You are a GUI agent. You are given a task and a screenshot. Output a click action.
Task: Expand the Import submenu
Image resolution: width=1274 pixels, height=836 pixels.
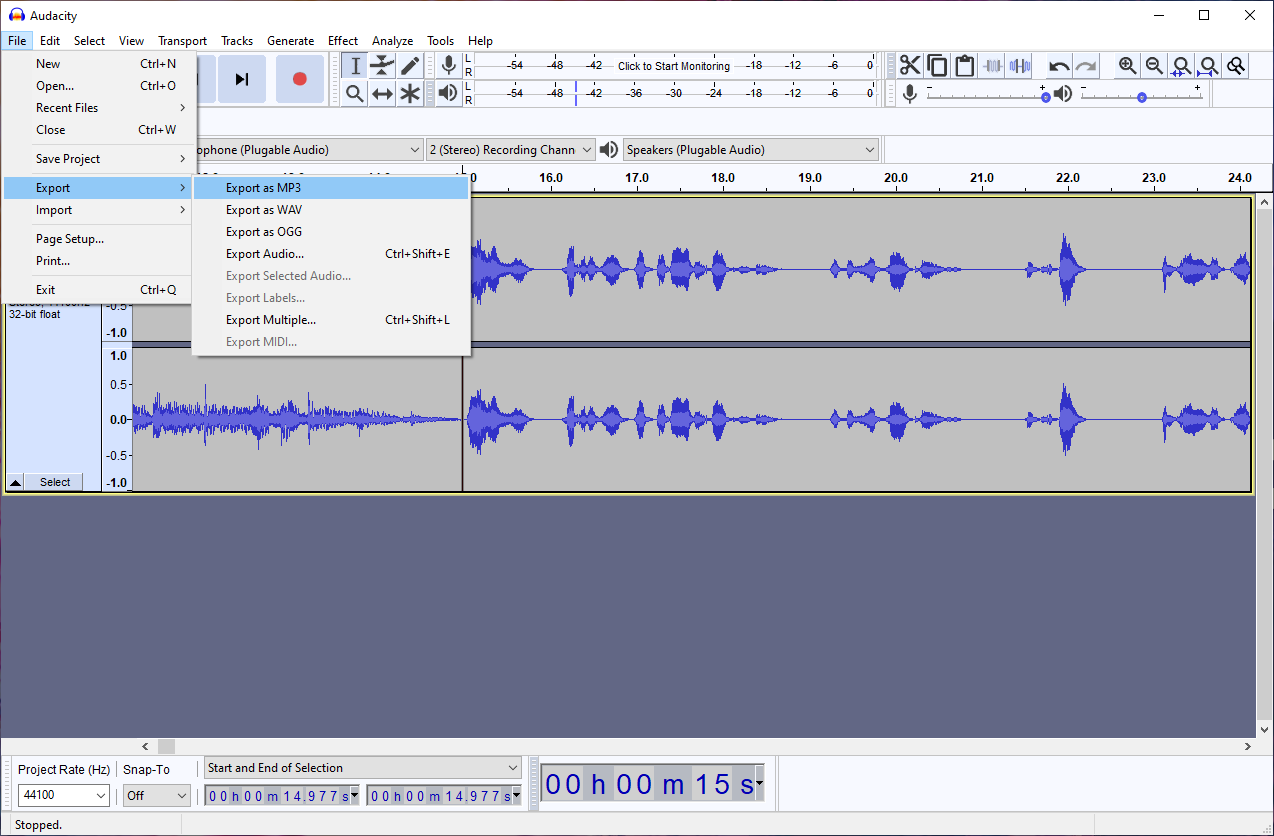(98, 210)
